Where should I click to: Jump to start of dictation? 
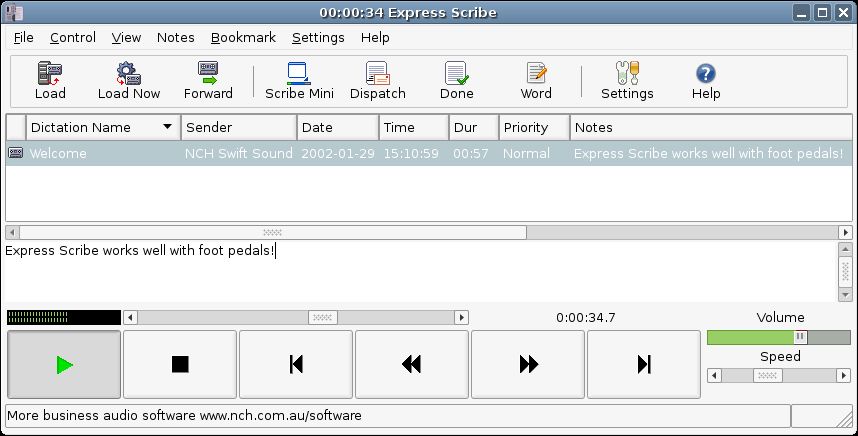click(296, 364)
